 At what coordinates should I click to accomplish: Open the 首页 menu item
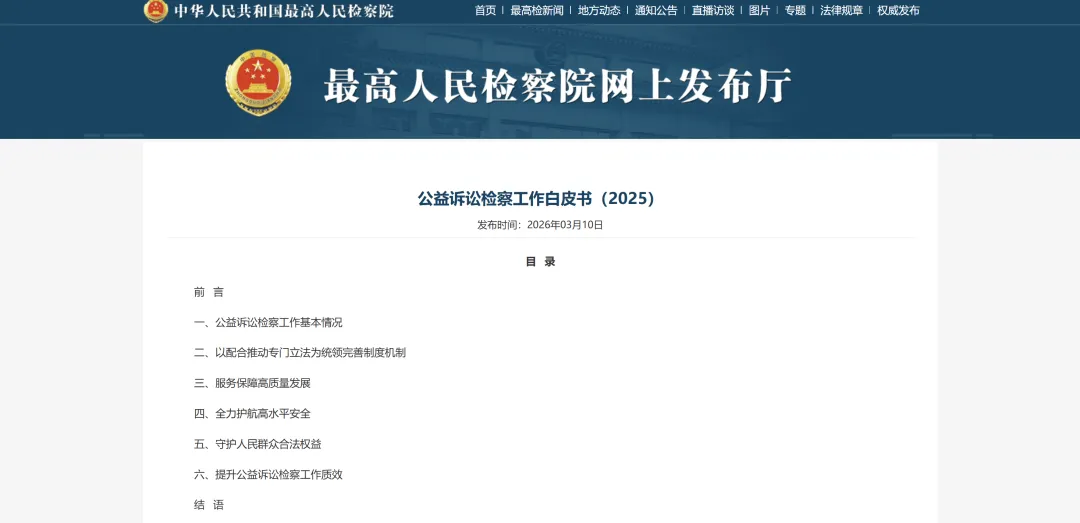(x=485, y=10)
